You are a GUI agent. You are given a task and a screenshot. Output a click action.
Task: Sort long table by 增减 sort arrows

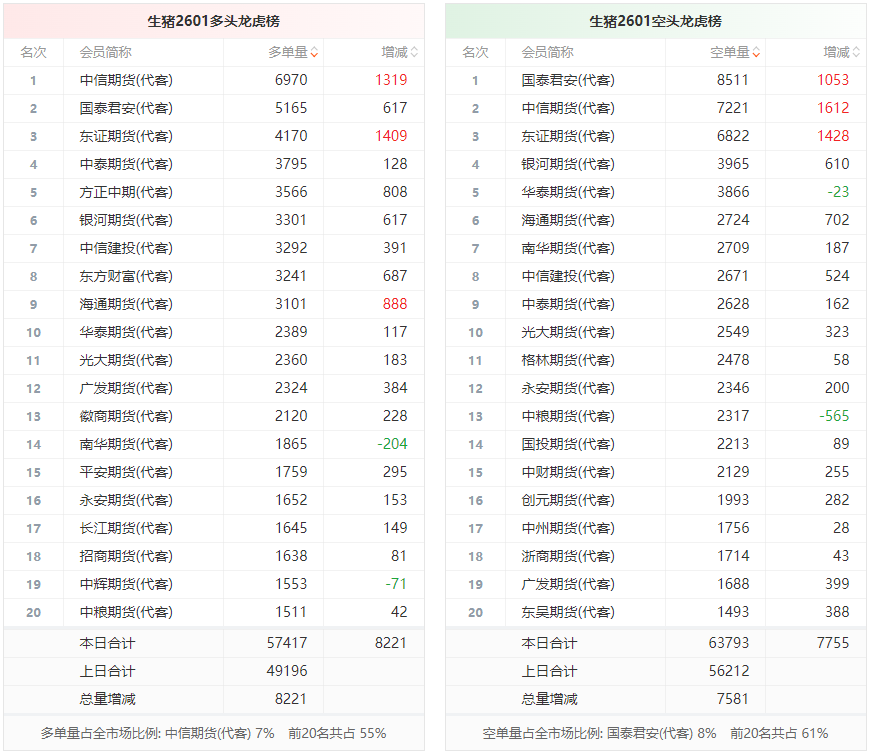tap(414, 53)
